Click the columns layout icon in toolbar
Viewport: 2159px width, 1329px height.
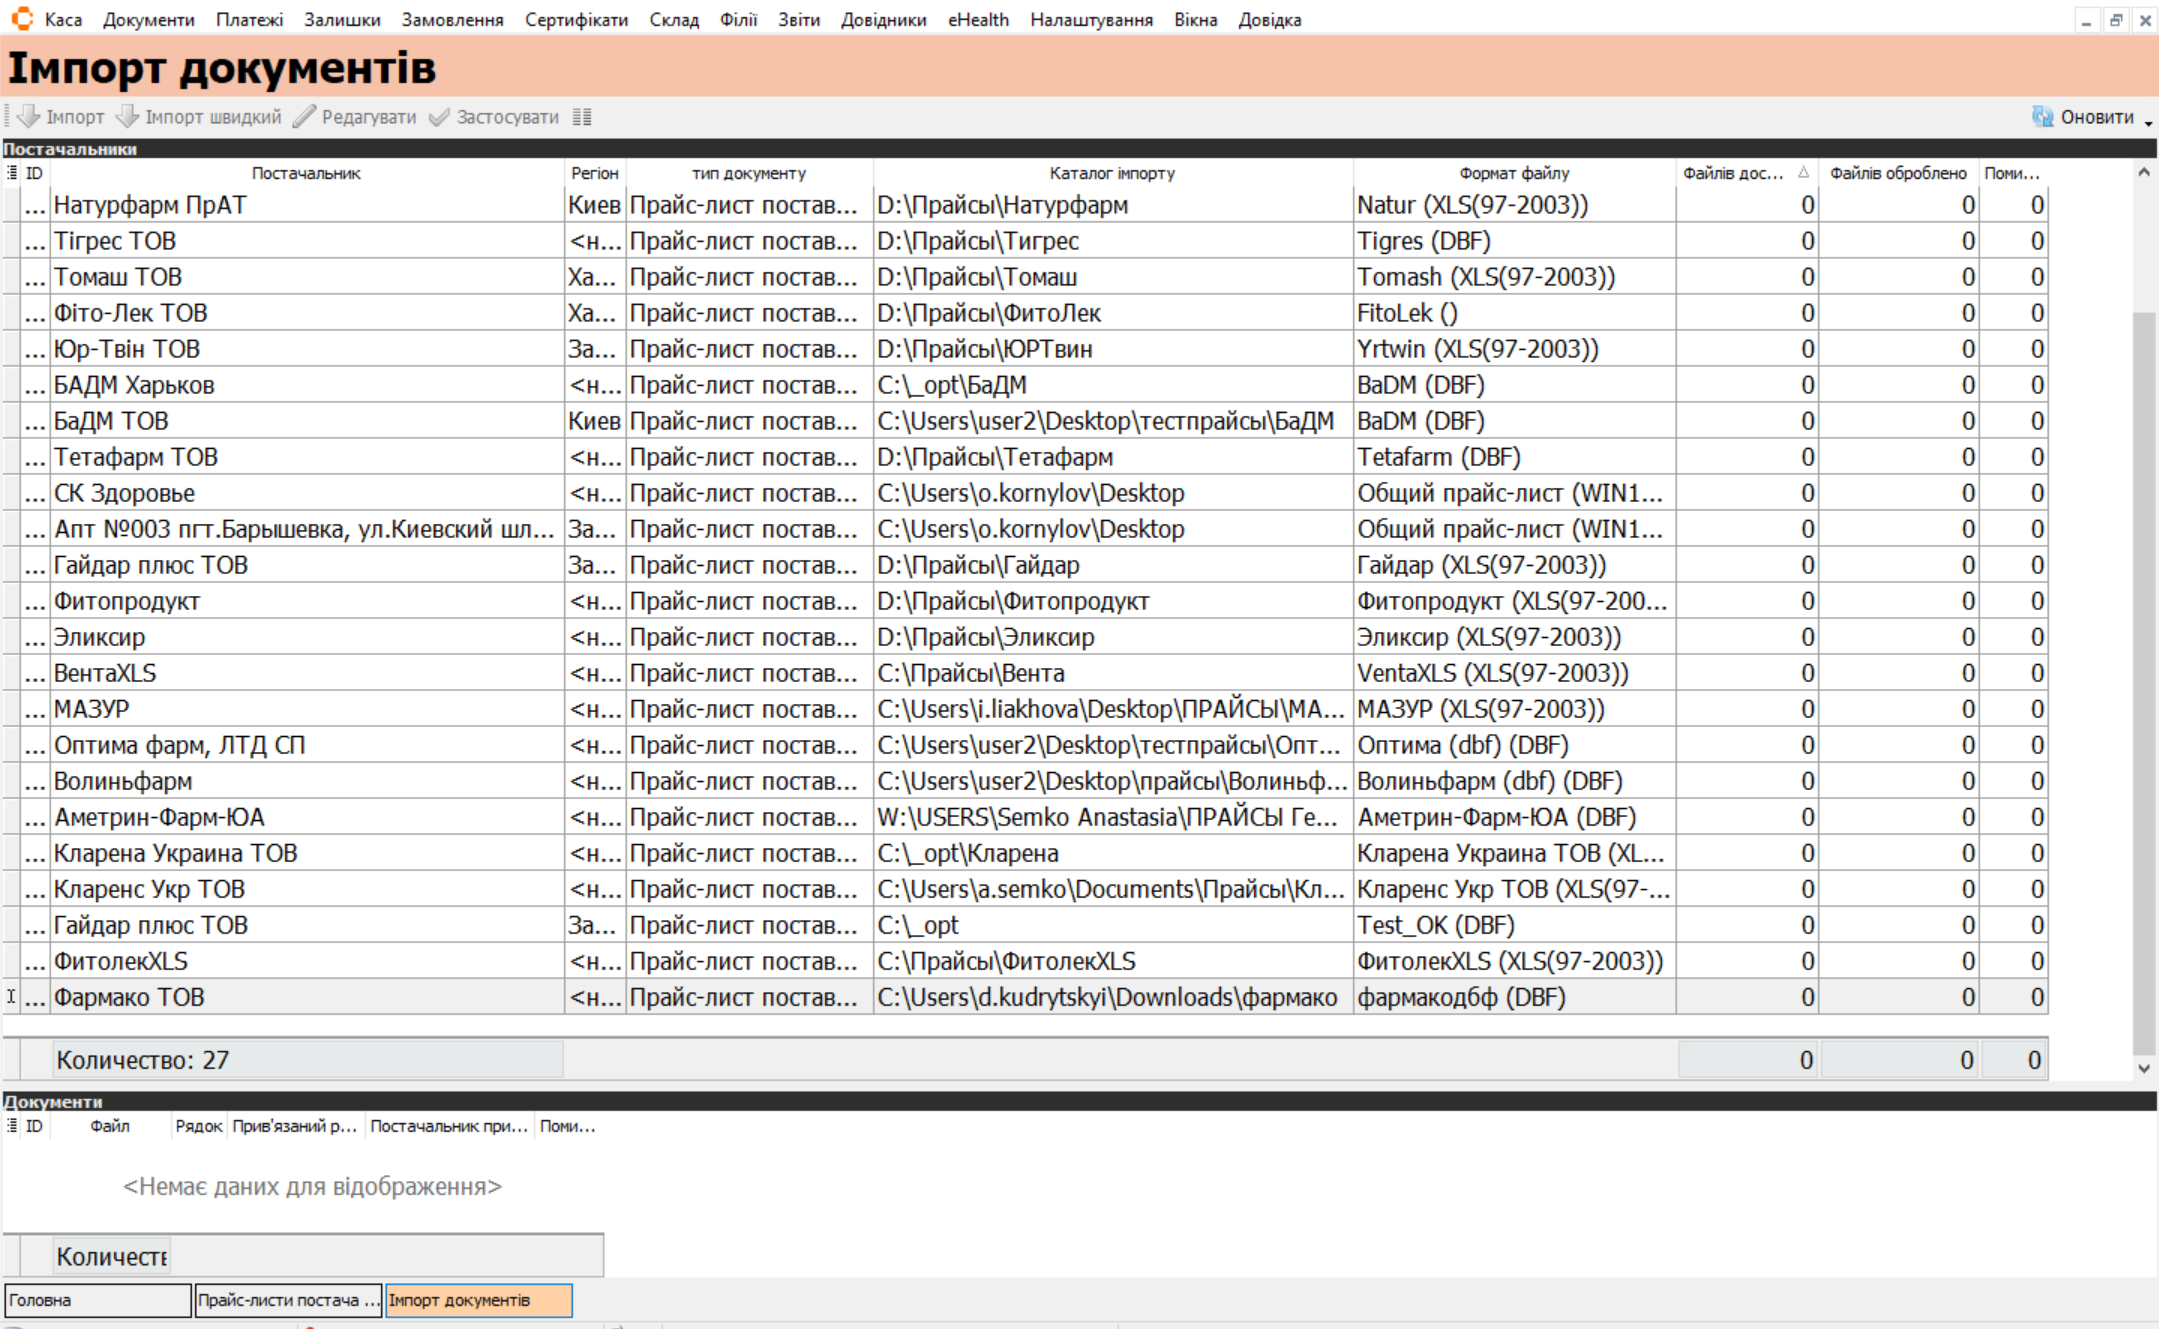(x=582, y=117)
